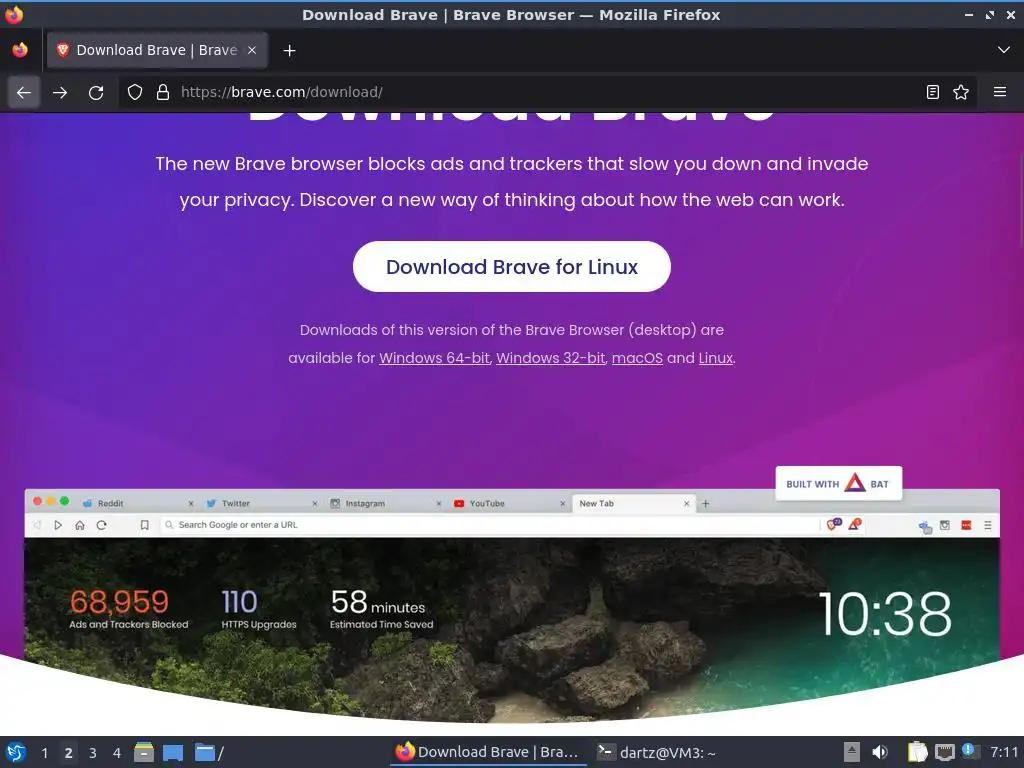Open the Windows 64-bit download link

(434, 358)
